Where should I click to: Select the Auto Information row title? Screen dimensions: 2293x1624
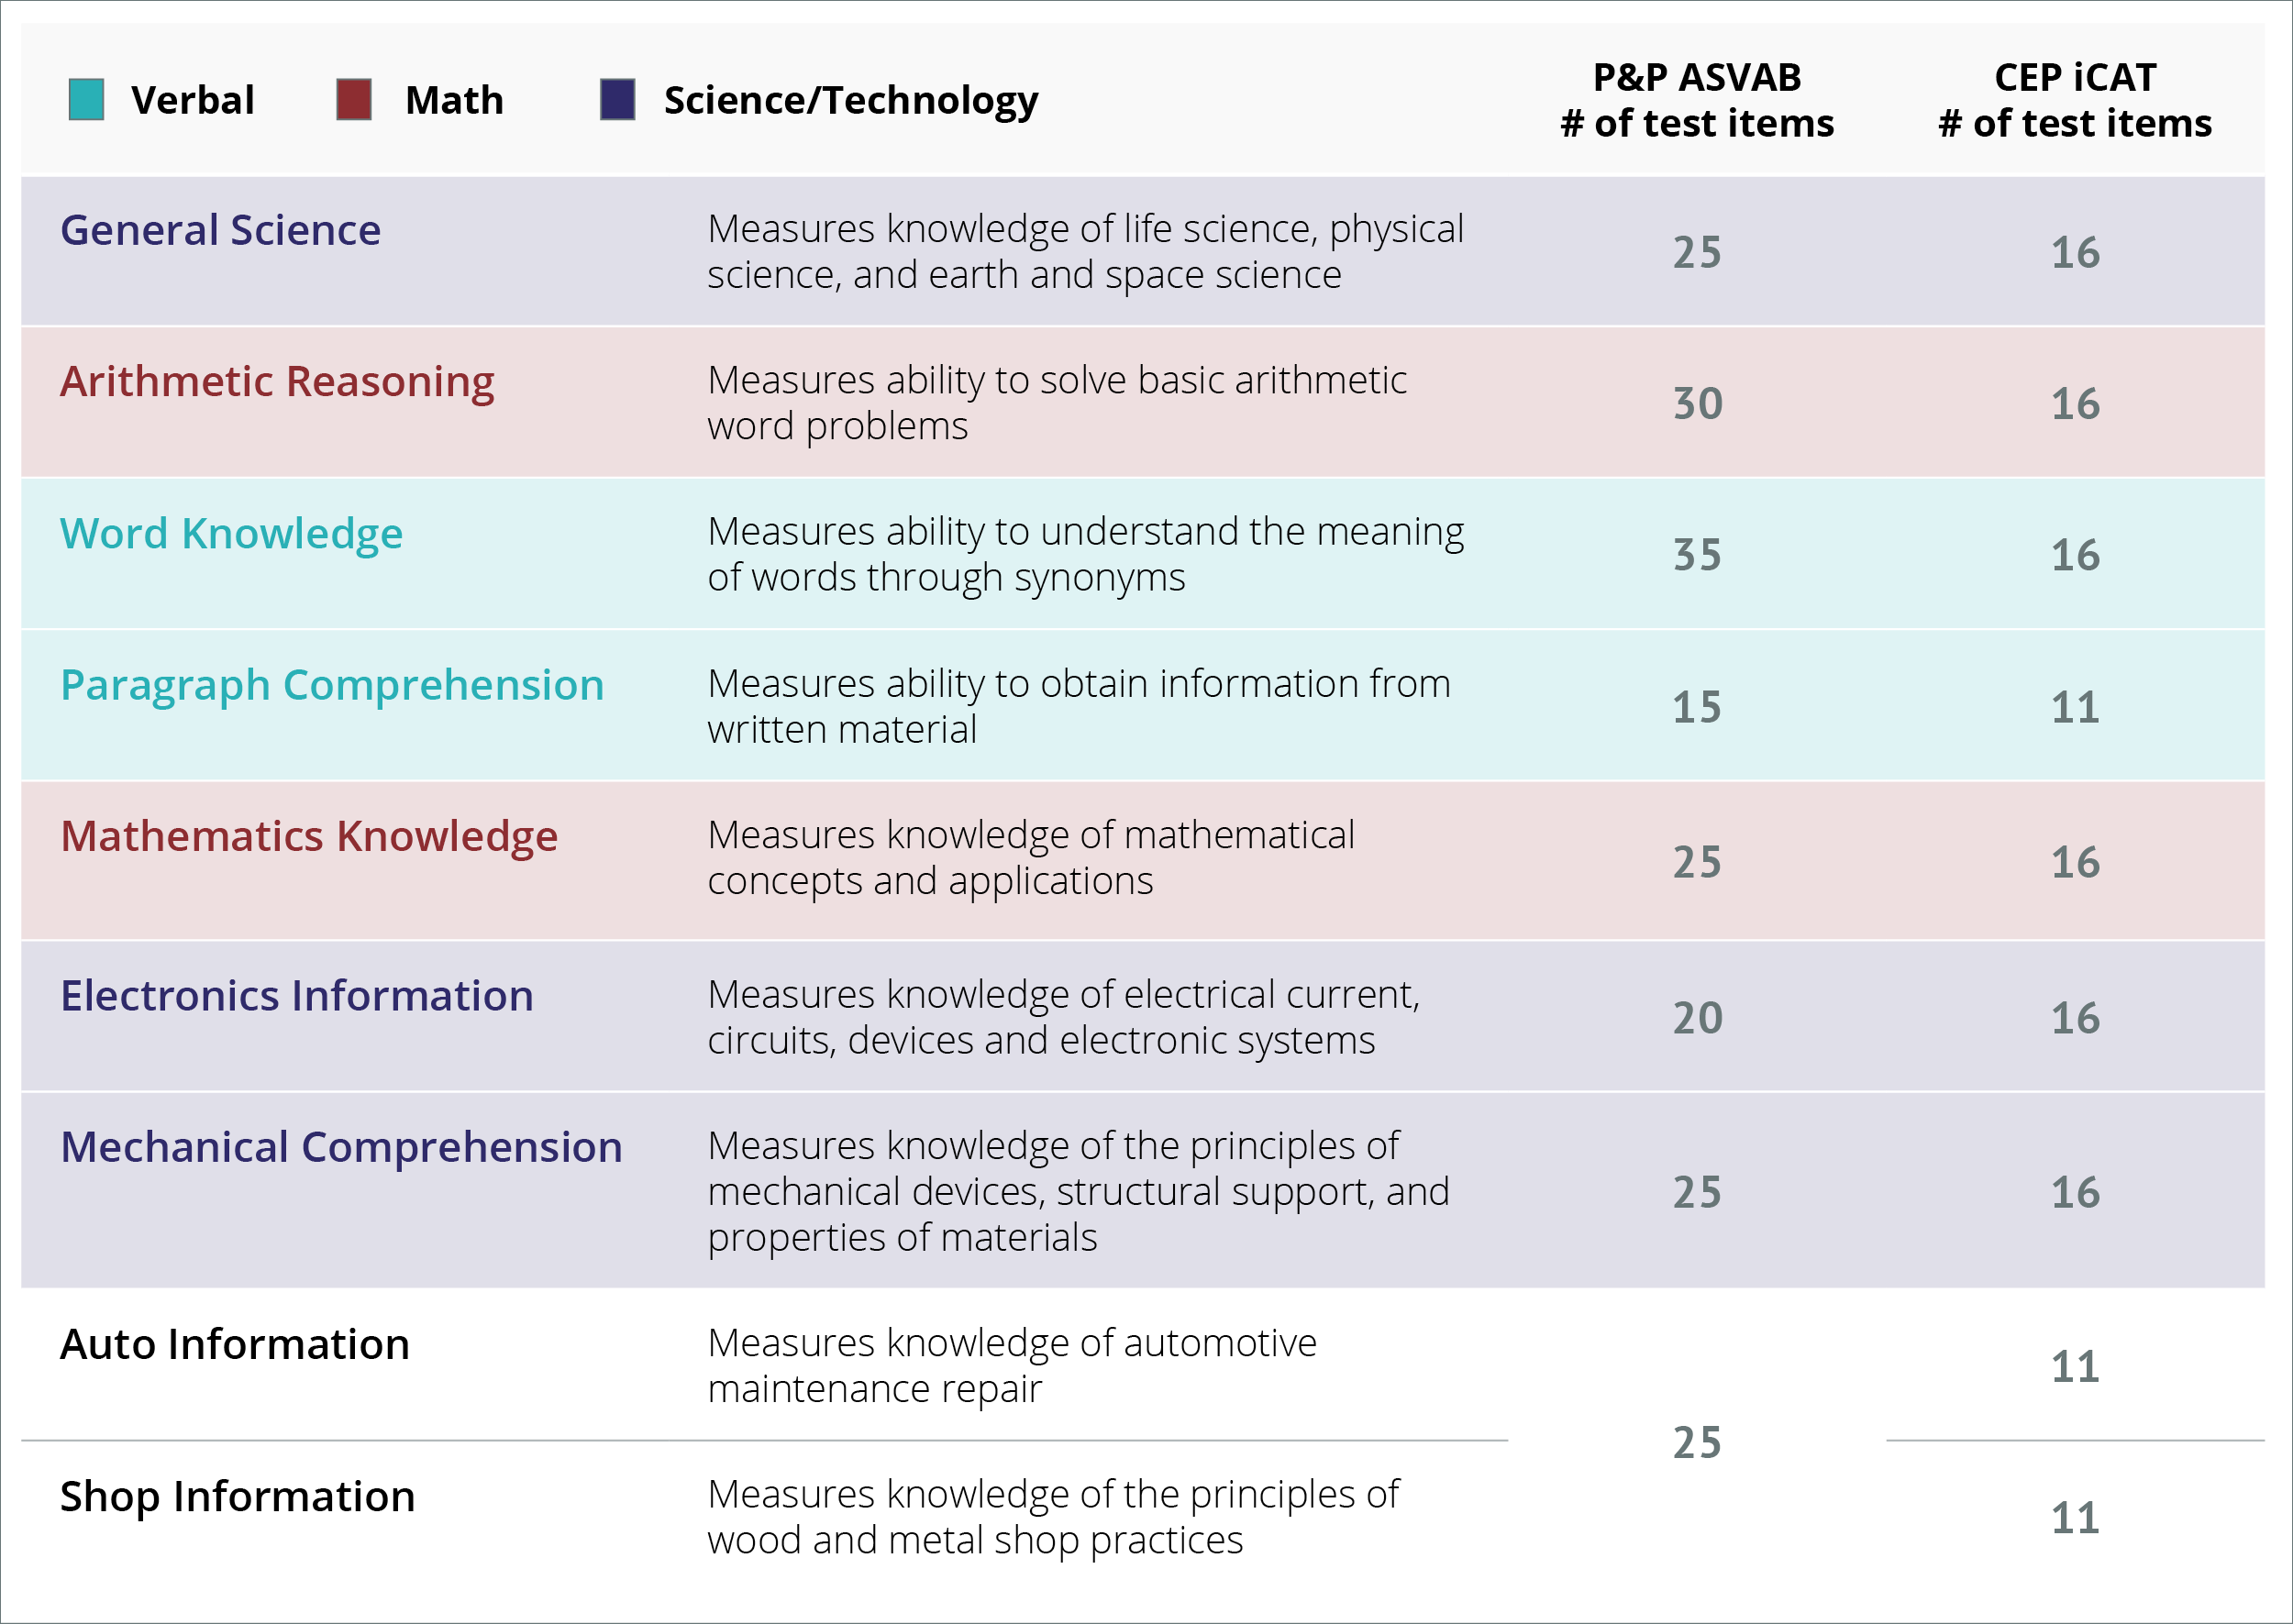click(x=235, y=1344)
